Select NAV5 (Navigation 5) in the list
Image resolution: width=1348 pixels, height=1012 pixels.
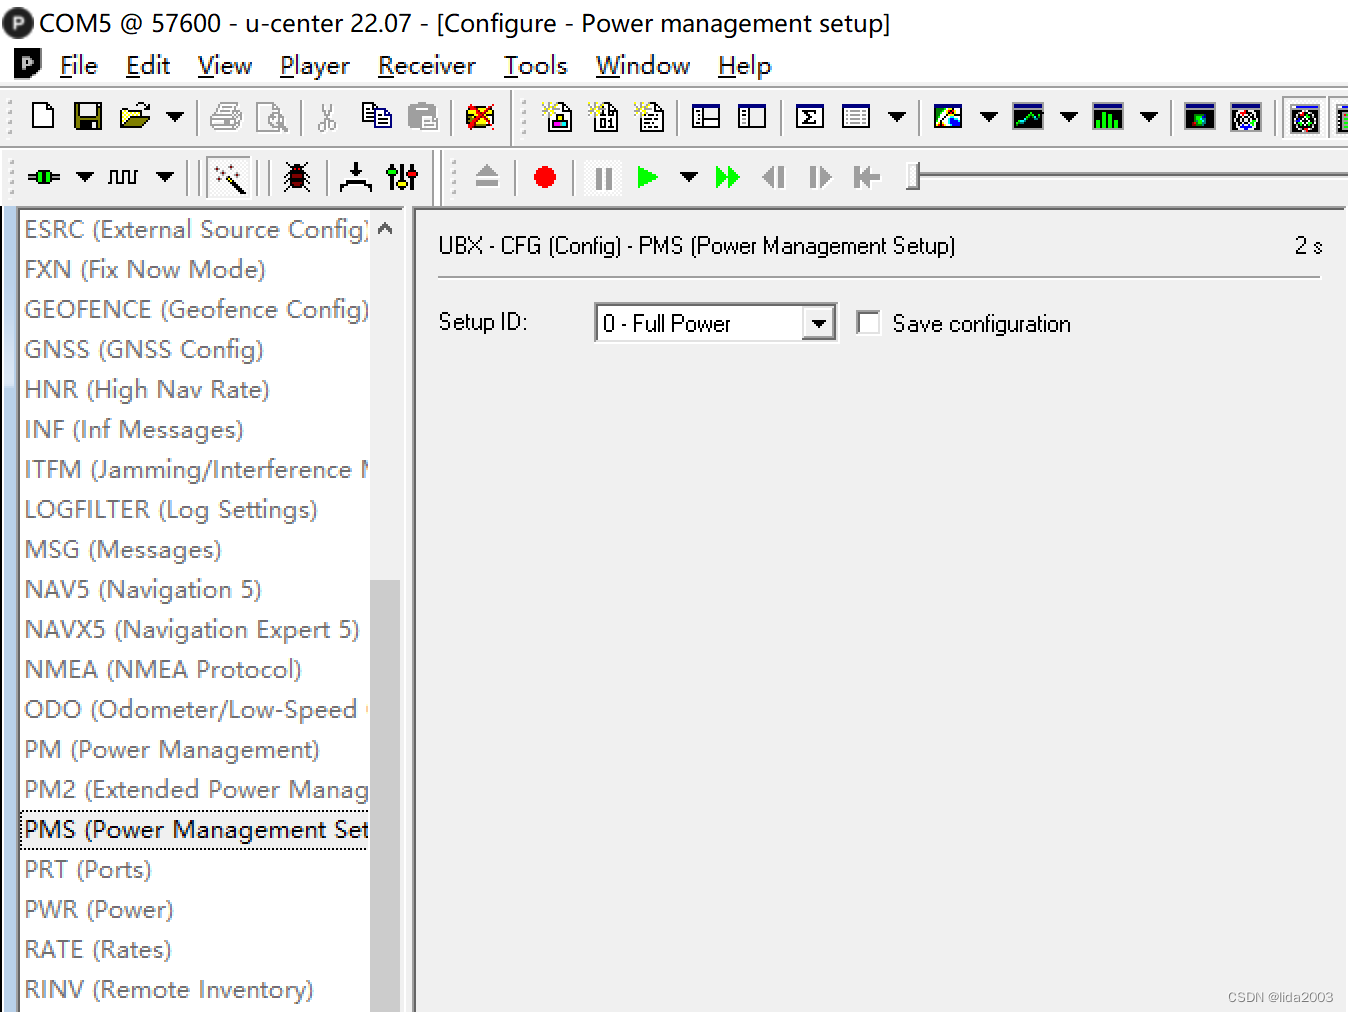pyautogui.click(x=143, y=589)
